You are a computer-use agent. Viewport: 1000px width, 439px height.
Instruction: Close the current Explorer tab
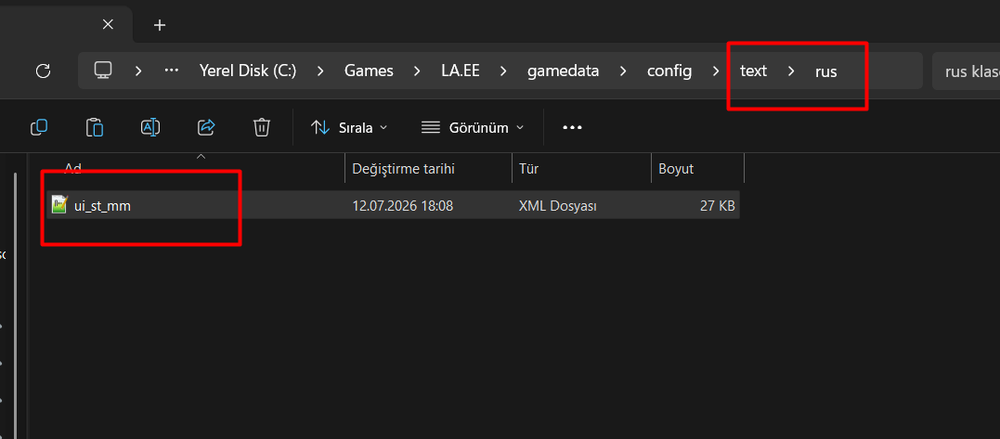coord(108,24)
